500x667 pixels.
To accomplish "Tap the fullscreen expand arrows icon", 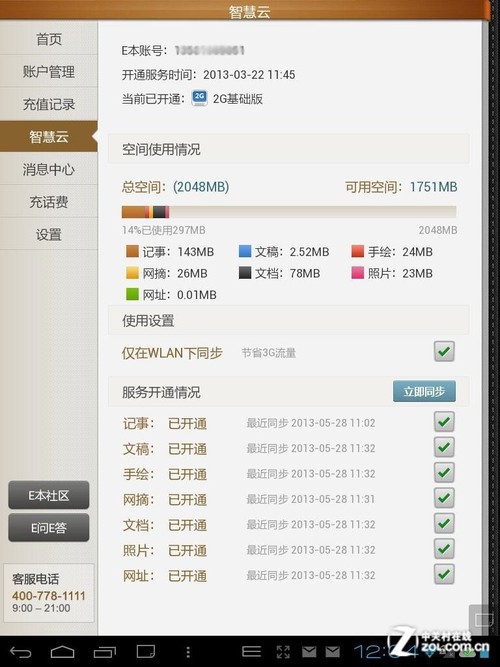I will 283,652.
